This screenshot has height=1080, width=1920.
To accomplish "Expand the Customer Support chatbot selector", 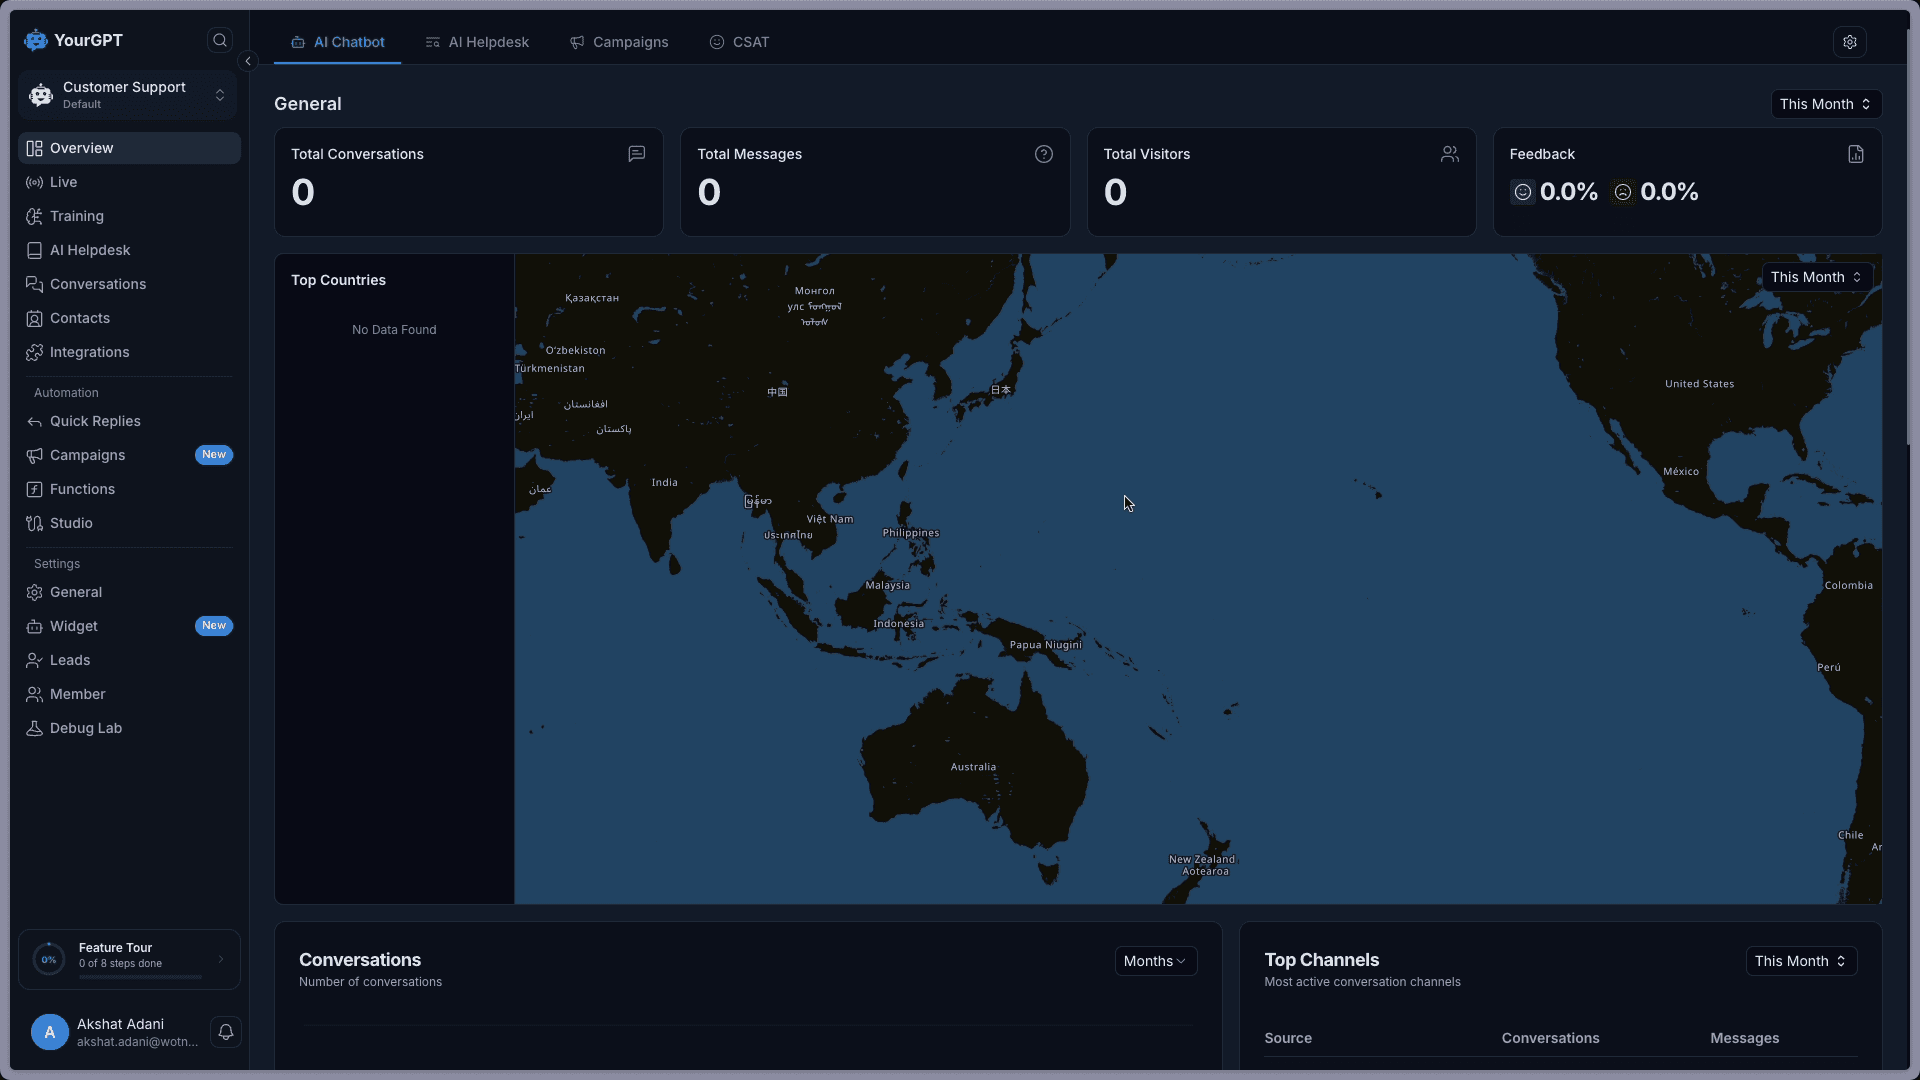I will tap(129, 95).
